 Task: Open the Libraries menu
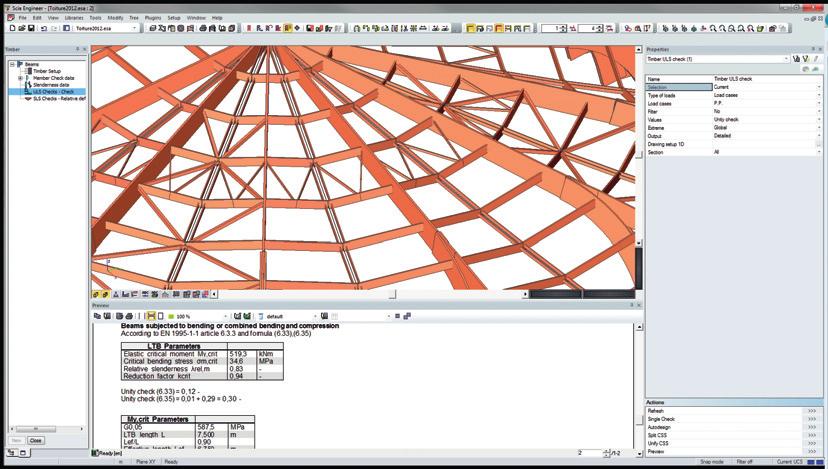(74, 17)
